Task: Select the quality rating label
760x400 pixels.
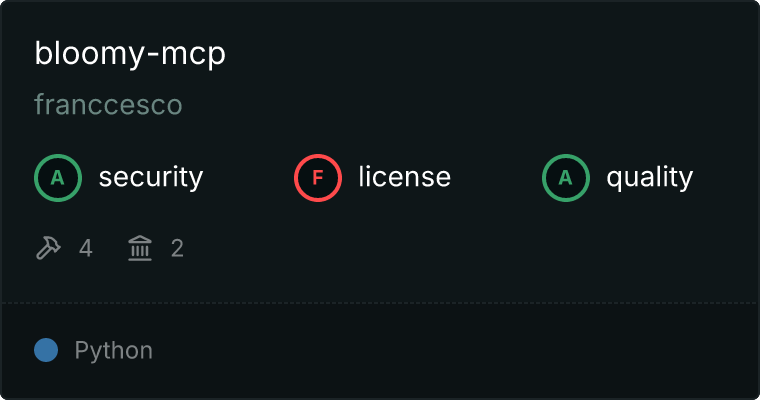Action: point(649,177)
